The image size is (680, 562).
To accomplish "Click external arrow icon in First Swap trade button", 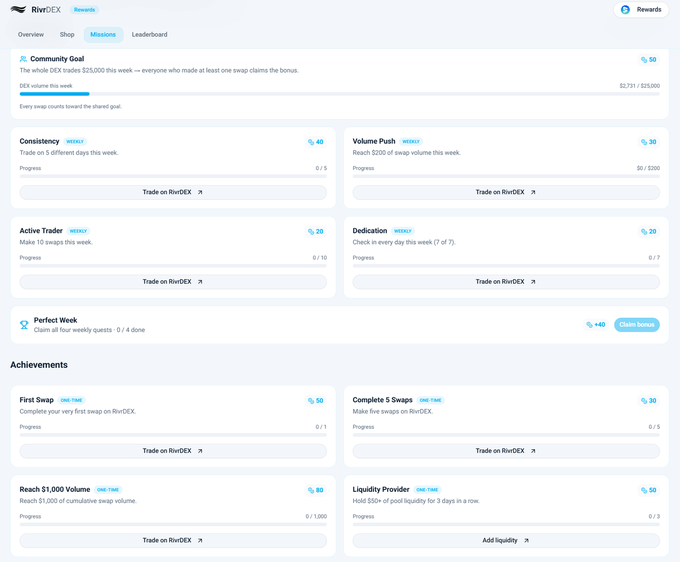I will tap(200, 451).
